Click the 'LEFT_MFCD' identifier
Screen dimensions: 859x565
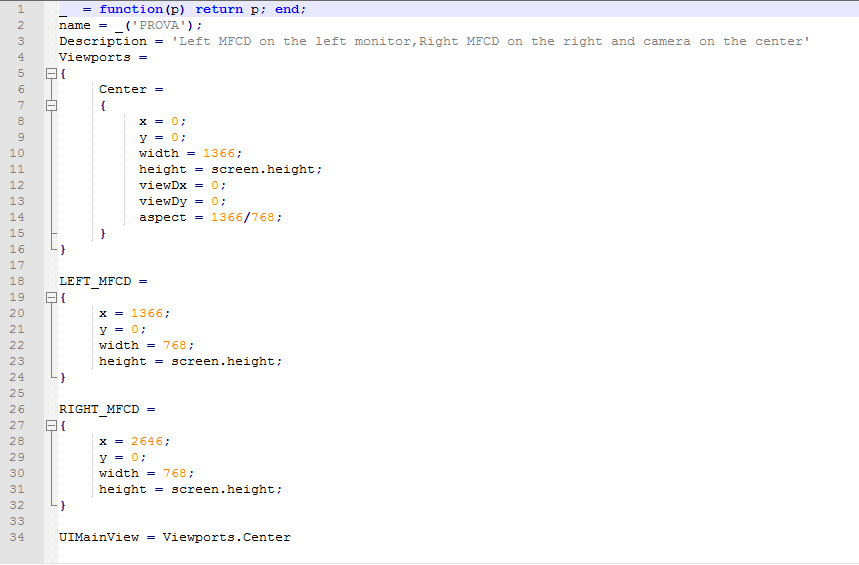point(95,281)
